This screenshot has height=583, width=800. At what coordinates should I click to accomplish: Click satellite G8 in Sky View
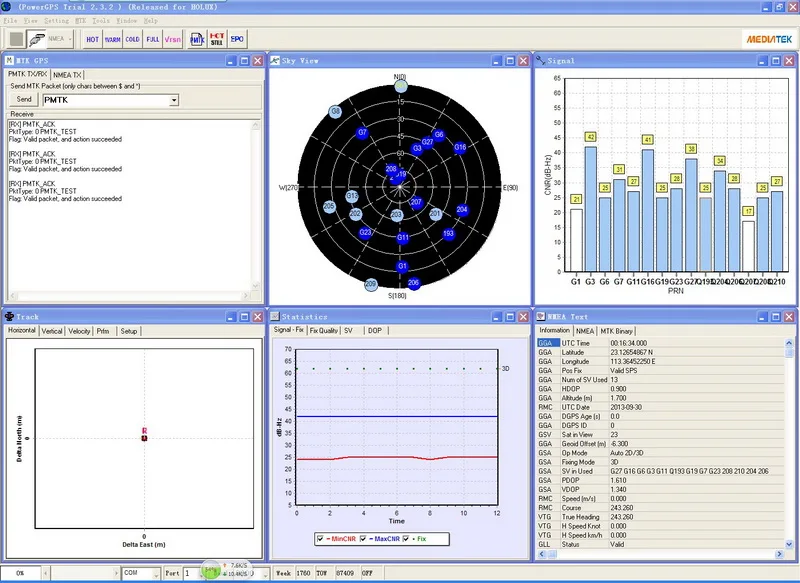[335, 111]
